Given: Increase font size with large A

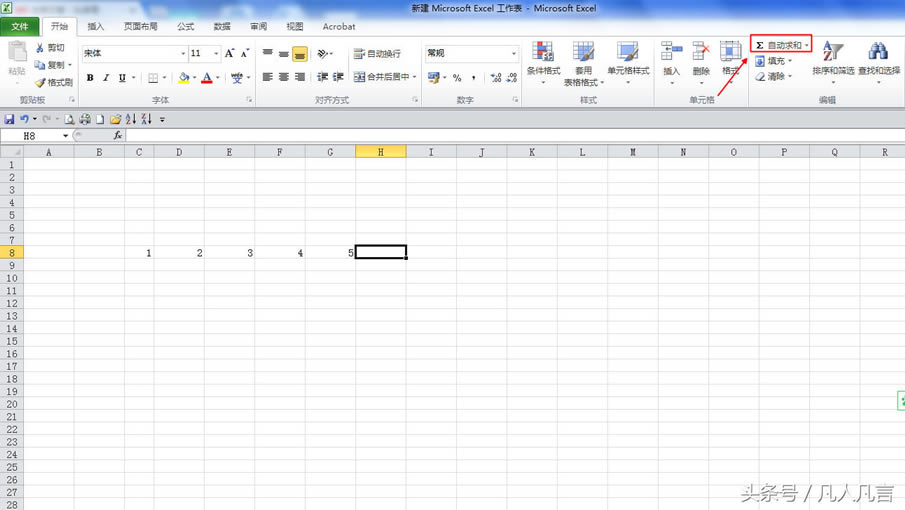Looking at the screenshot, I should tap(229, 53).
